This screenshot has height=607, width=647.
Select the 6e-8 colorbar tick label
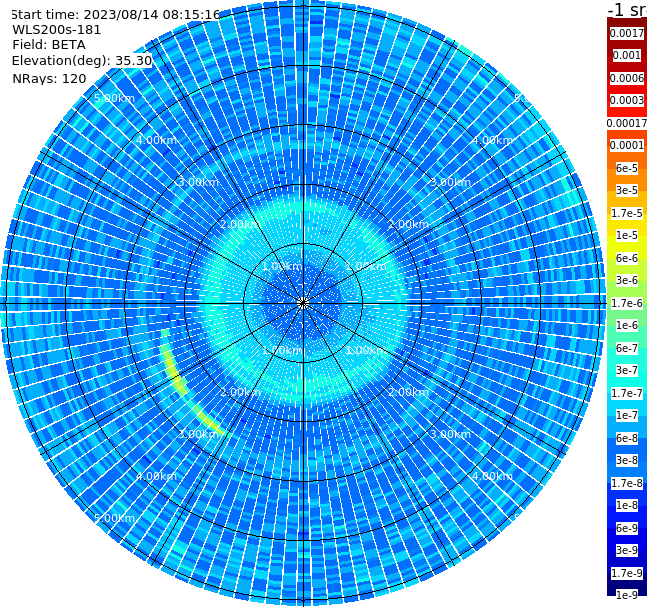tap(627, 438)
